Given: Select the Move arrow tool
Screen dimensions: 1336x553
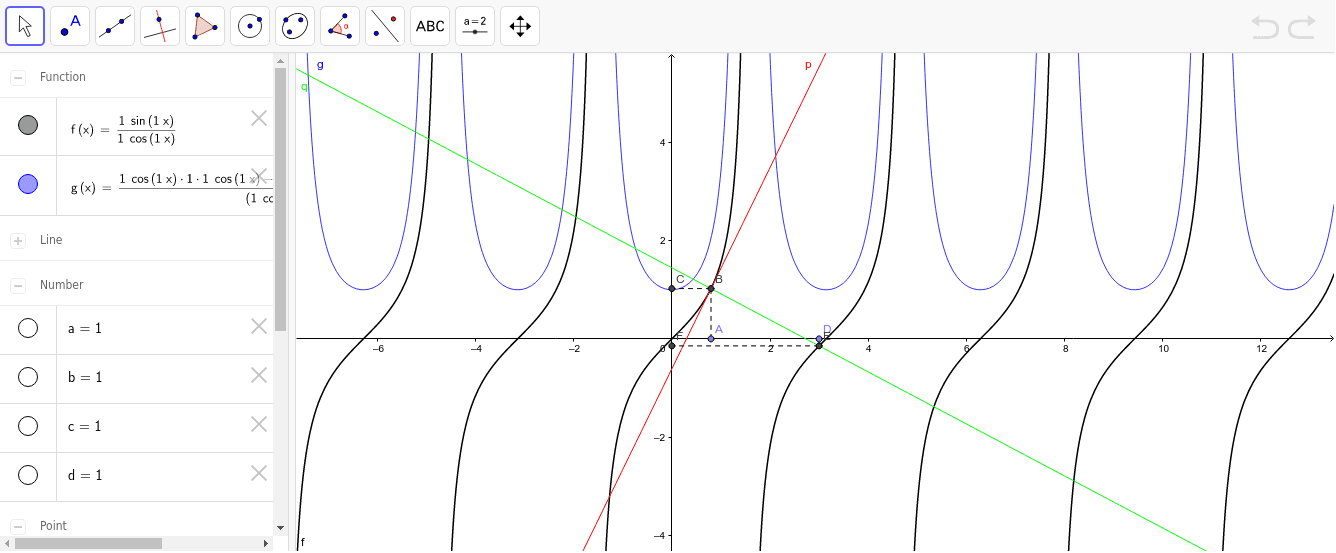Looking at the screenshot, I should [x=25, y=26].
